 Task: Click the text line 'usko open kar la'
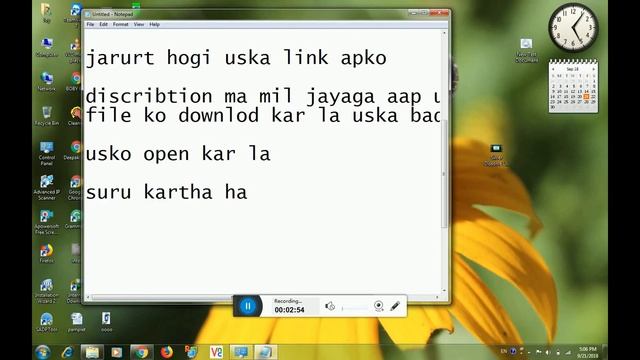[x=178, y=154]
